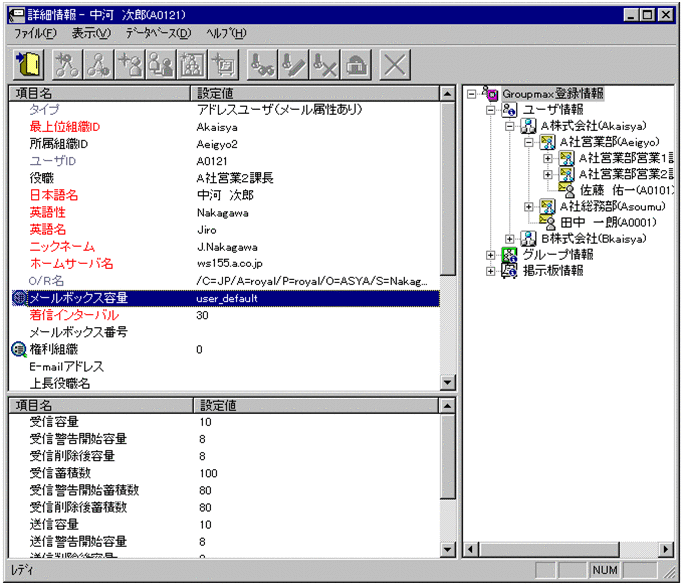Click the 掲示板情報 bulletin board icon
685x587 pixels.
pos(509,271)
